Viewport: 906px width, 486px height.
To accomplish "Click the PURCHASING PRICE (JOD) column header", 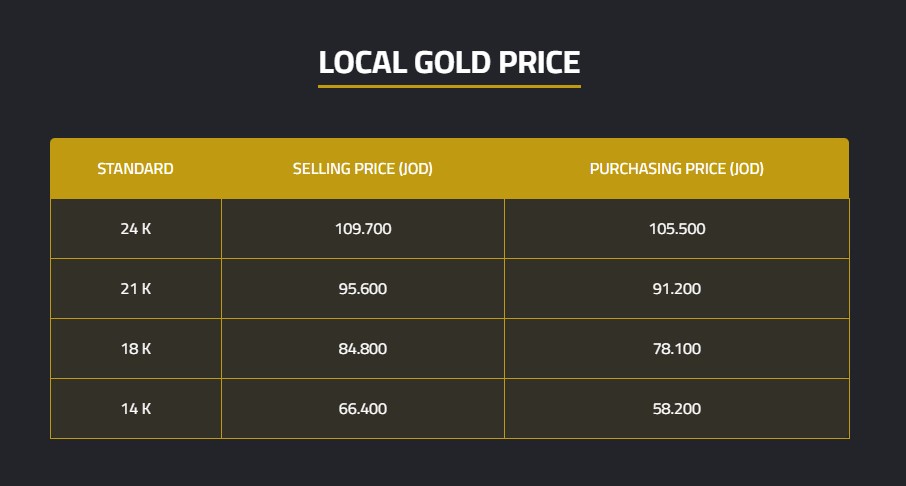I will click(676, 169).
